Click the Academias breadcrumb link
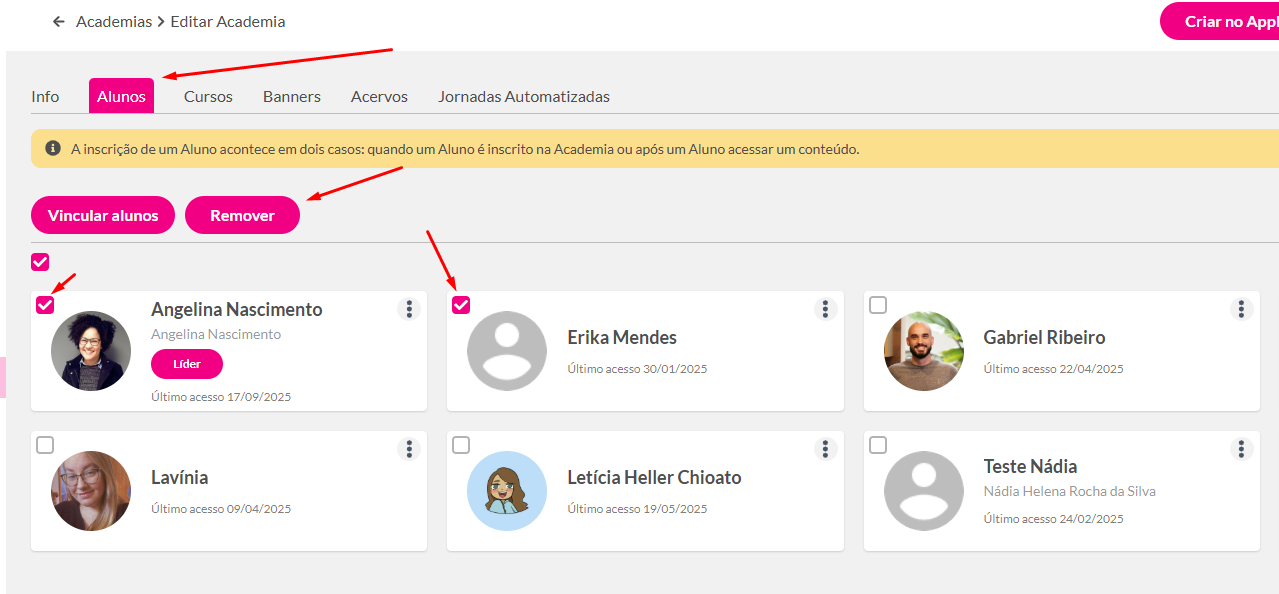This screenshot has width=1279, height=594. click(x=114, y=21)
